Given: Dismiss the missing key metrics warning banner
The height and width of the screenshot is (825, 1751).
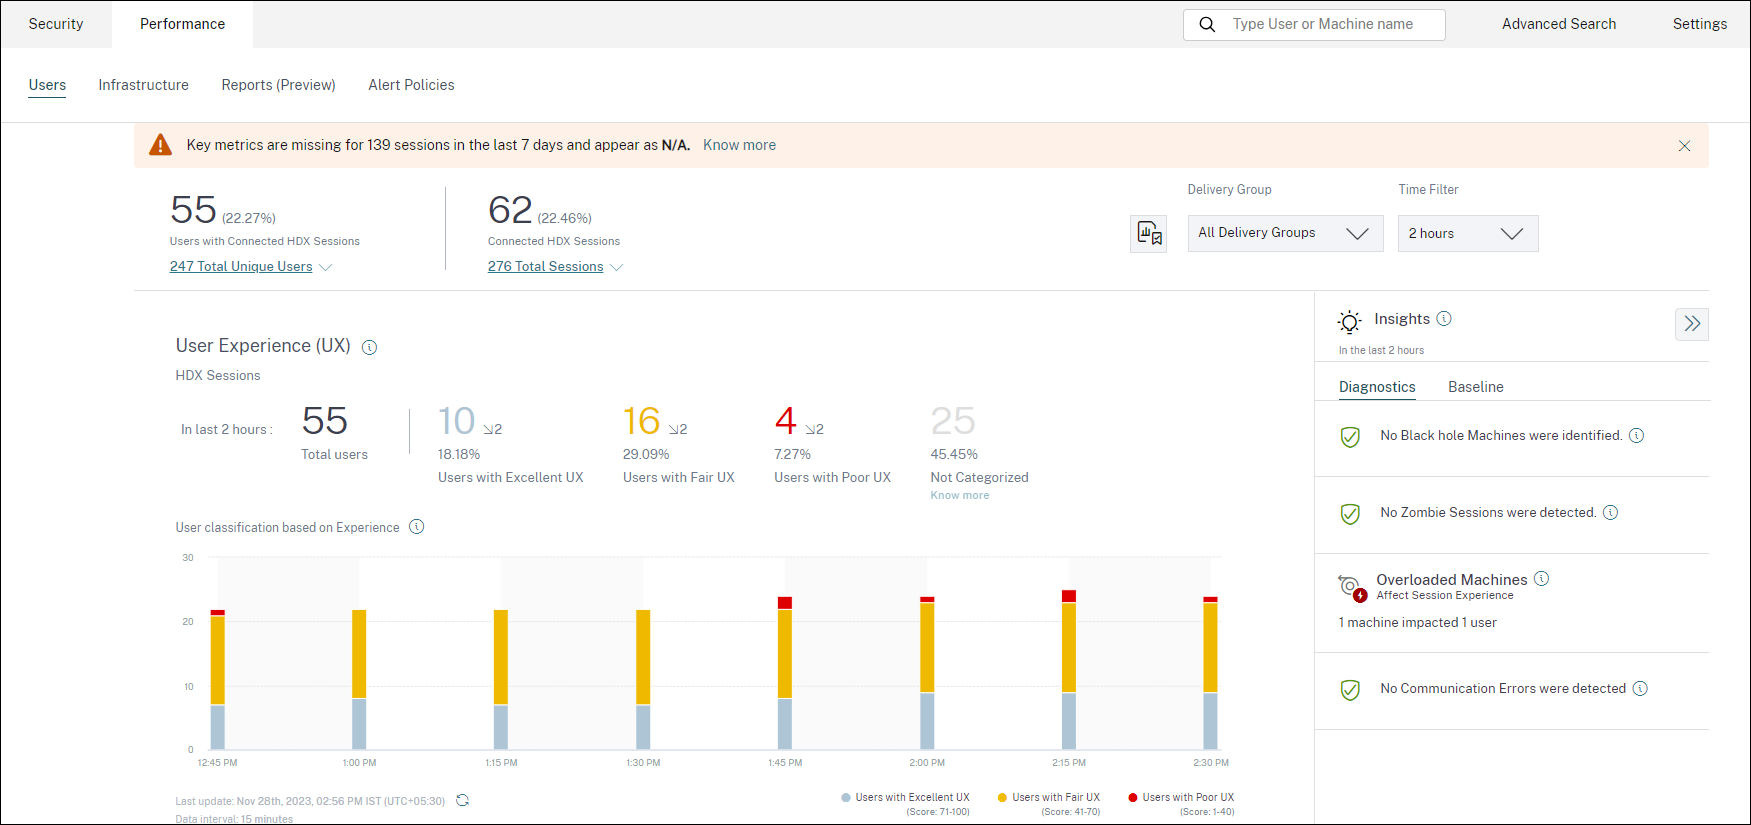Looking at the screenshot, I should point(1684,146).
